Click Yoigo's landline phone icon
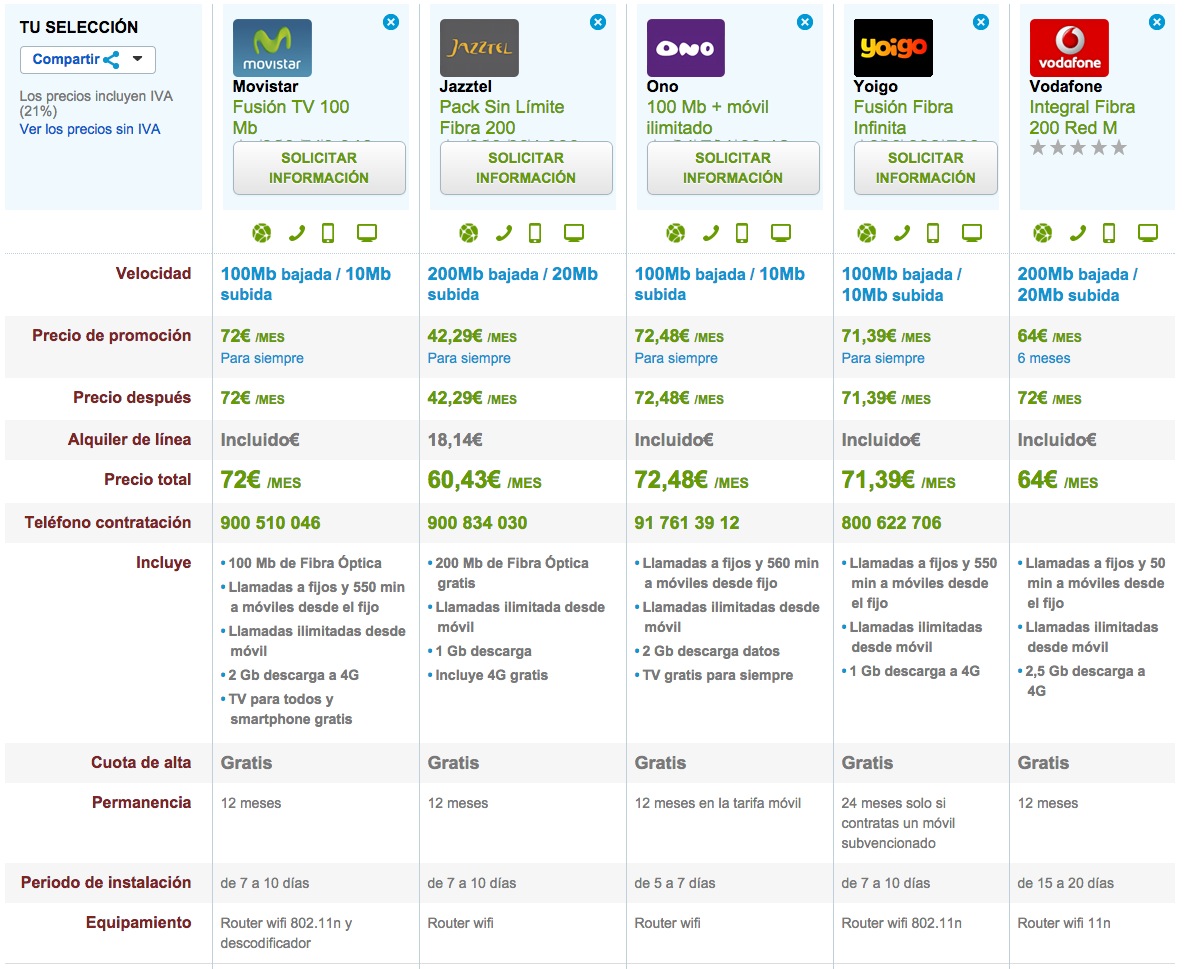This screenshot has height=969, width=1186. (902, 233)
